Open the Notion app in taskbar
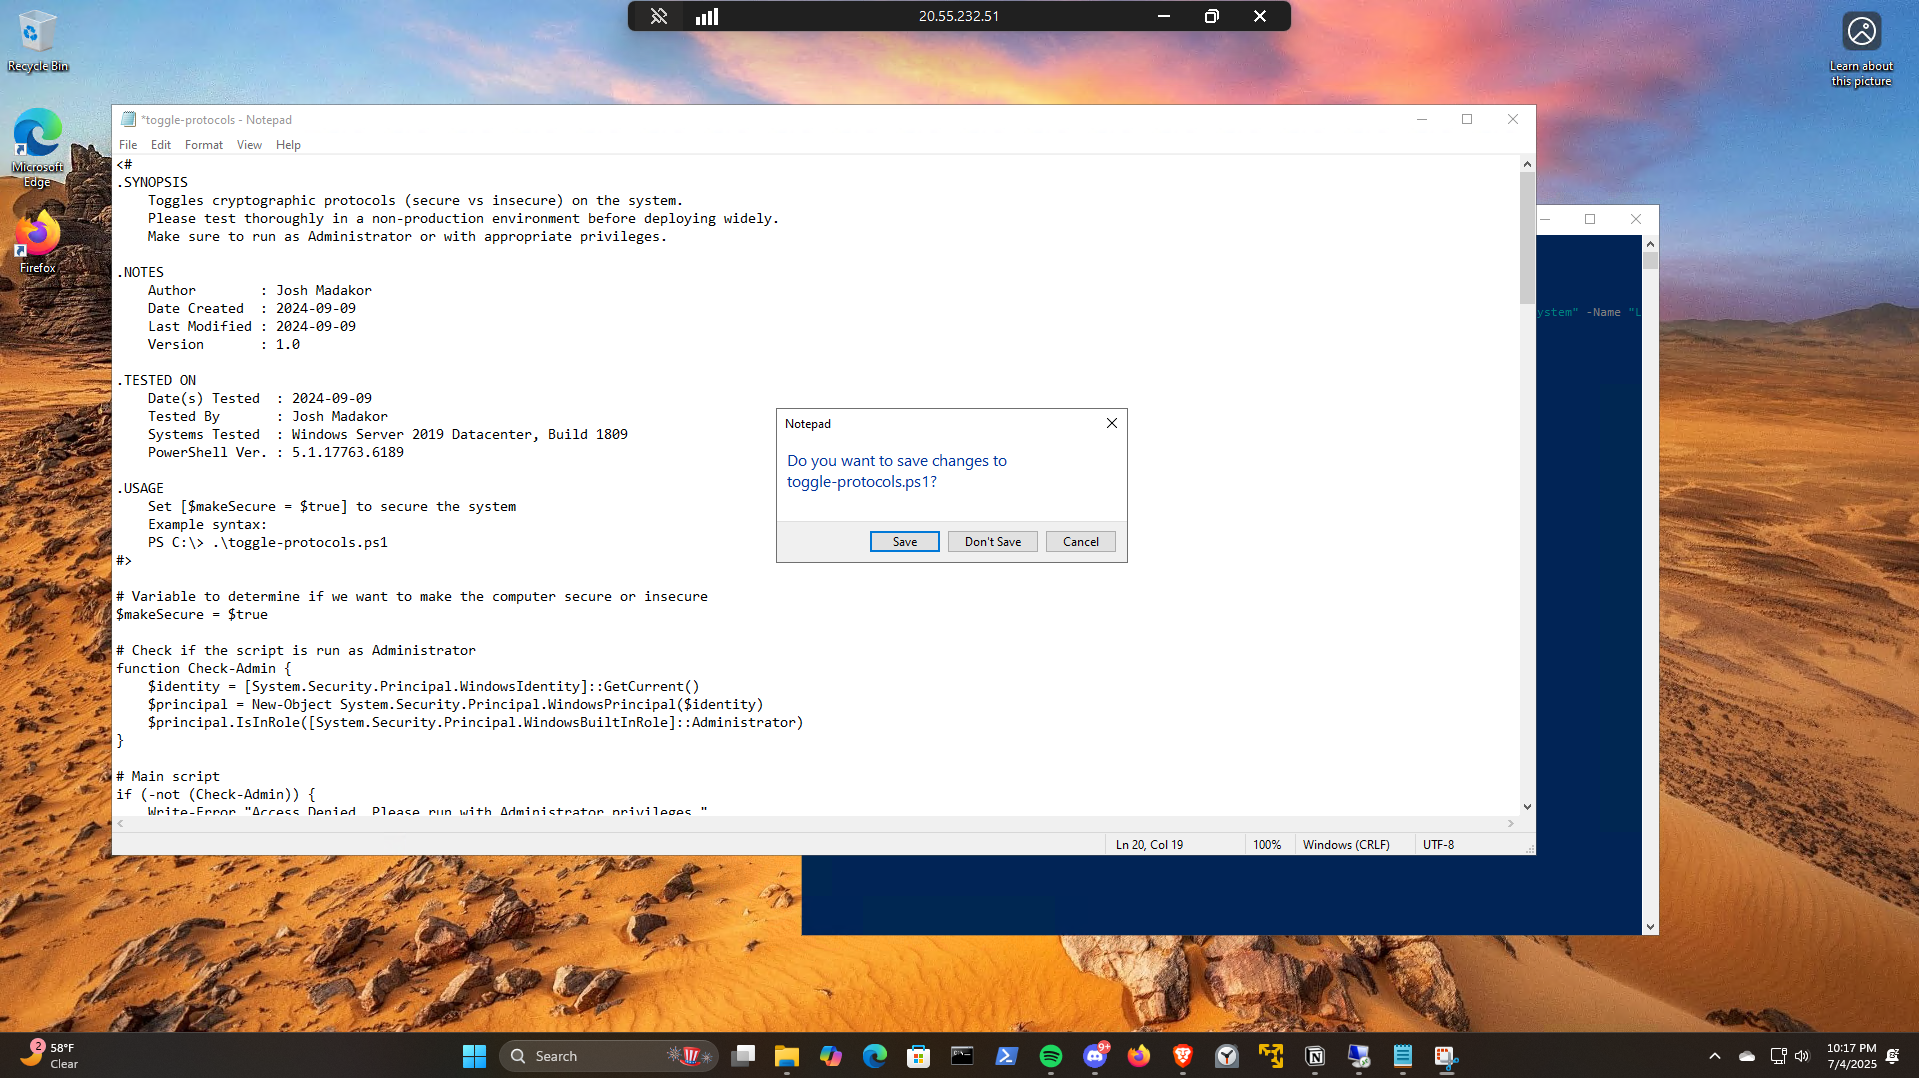The height and width of the screenshot is (1078, 1919). [1314, 1056]
